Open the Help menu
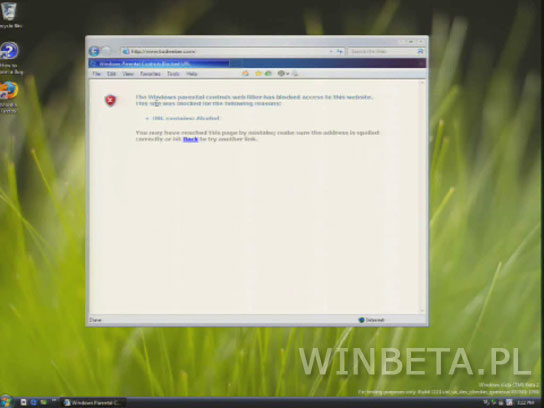Image resolution: width=544 pixels, height=408 pixels. pos(192,74)
